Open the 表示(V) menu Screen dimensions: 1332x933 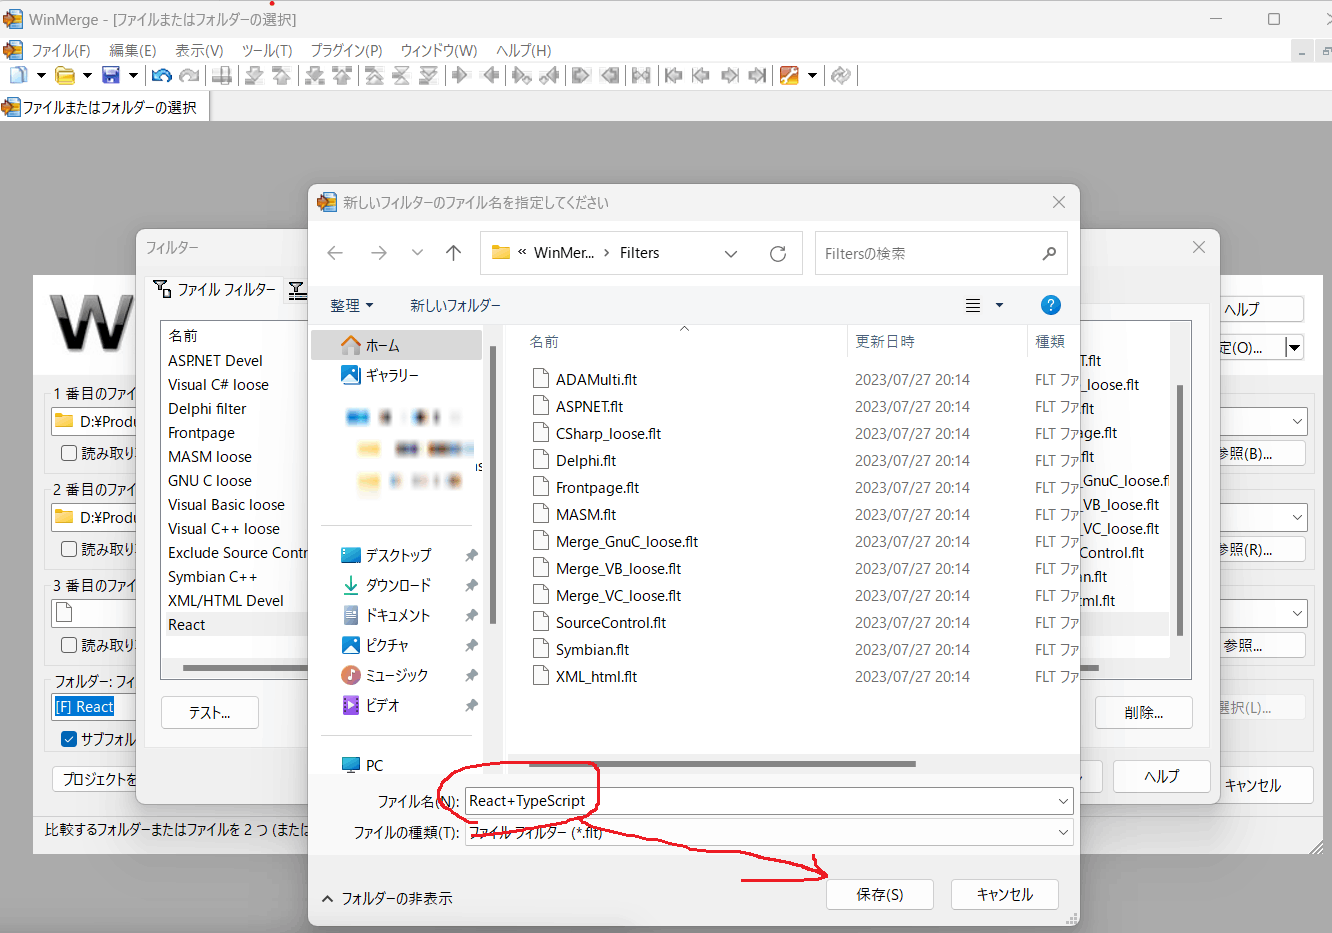point(199,50)
